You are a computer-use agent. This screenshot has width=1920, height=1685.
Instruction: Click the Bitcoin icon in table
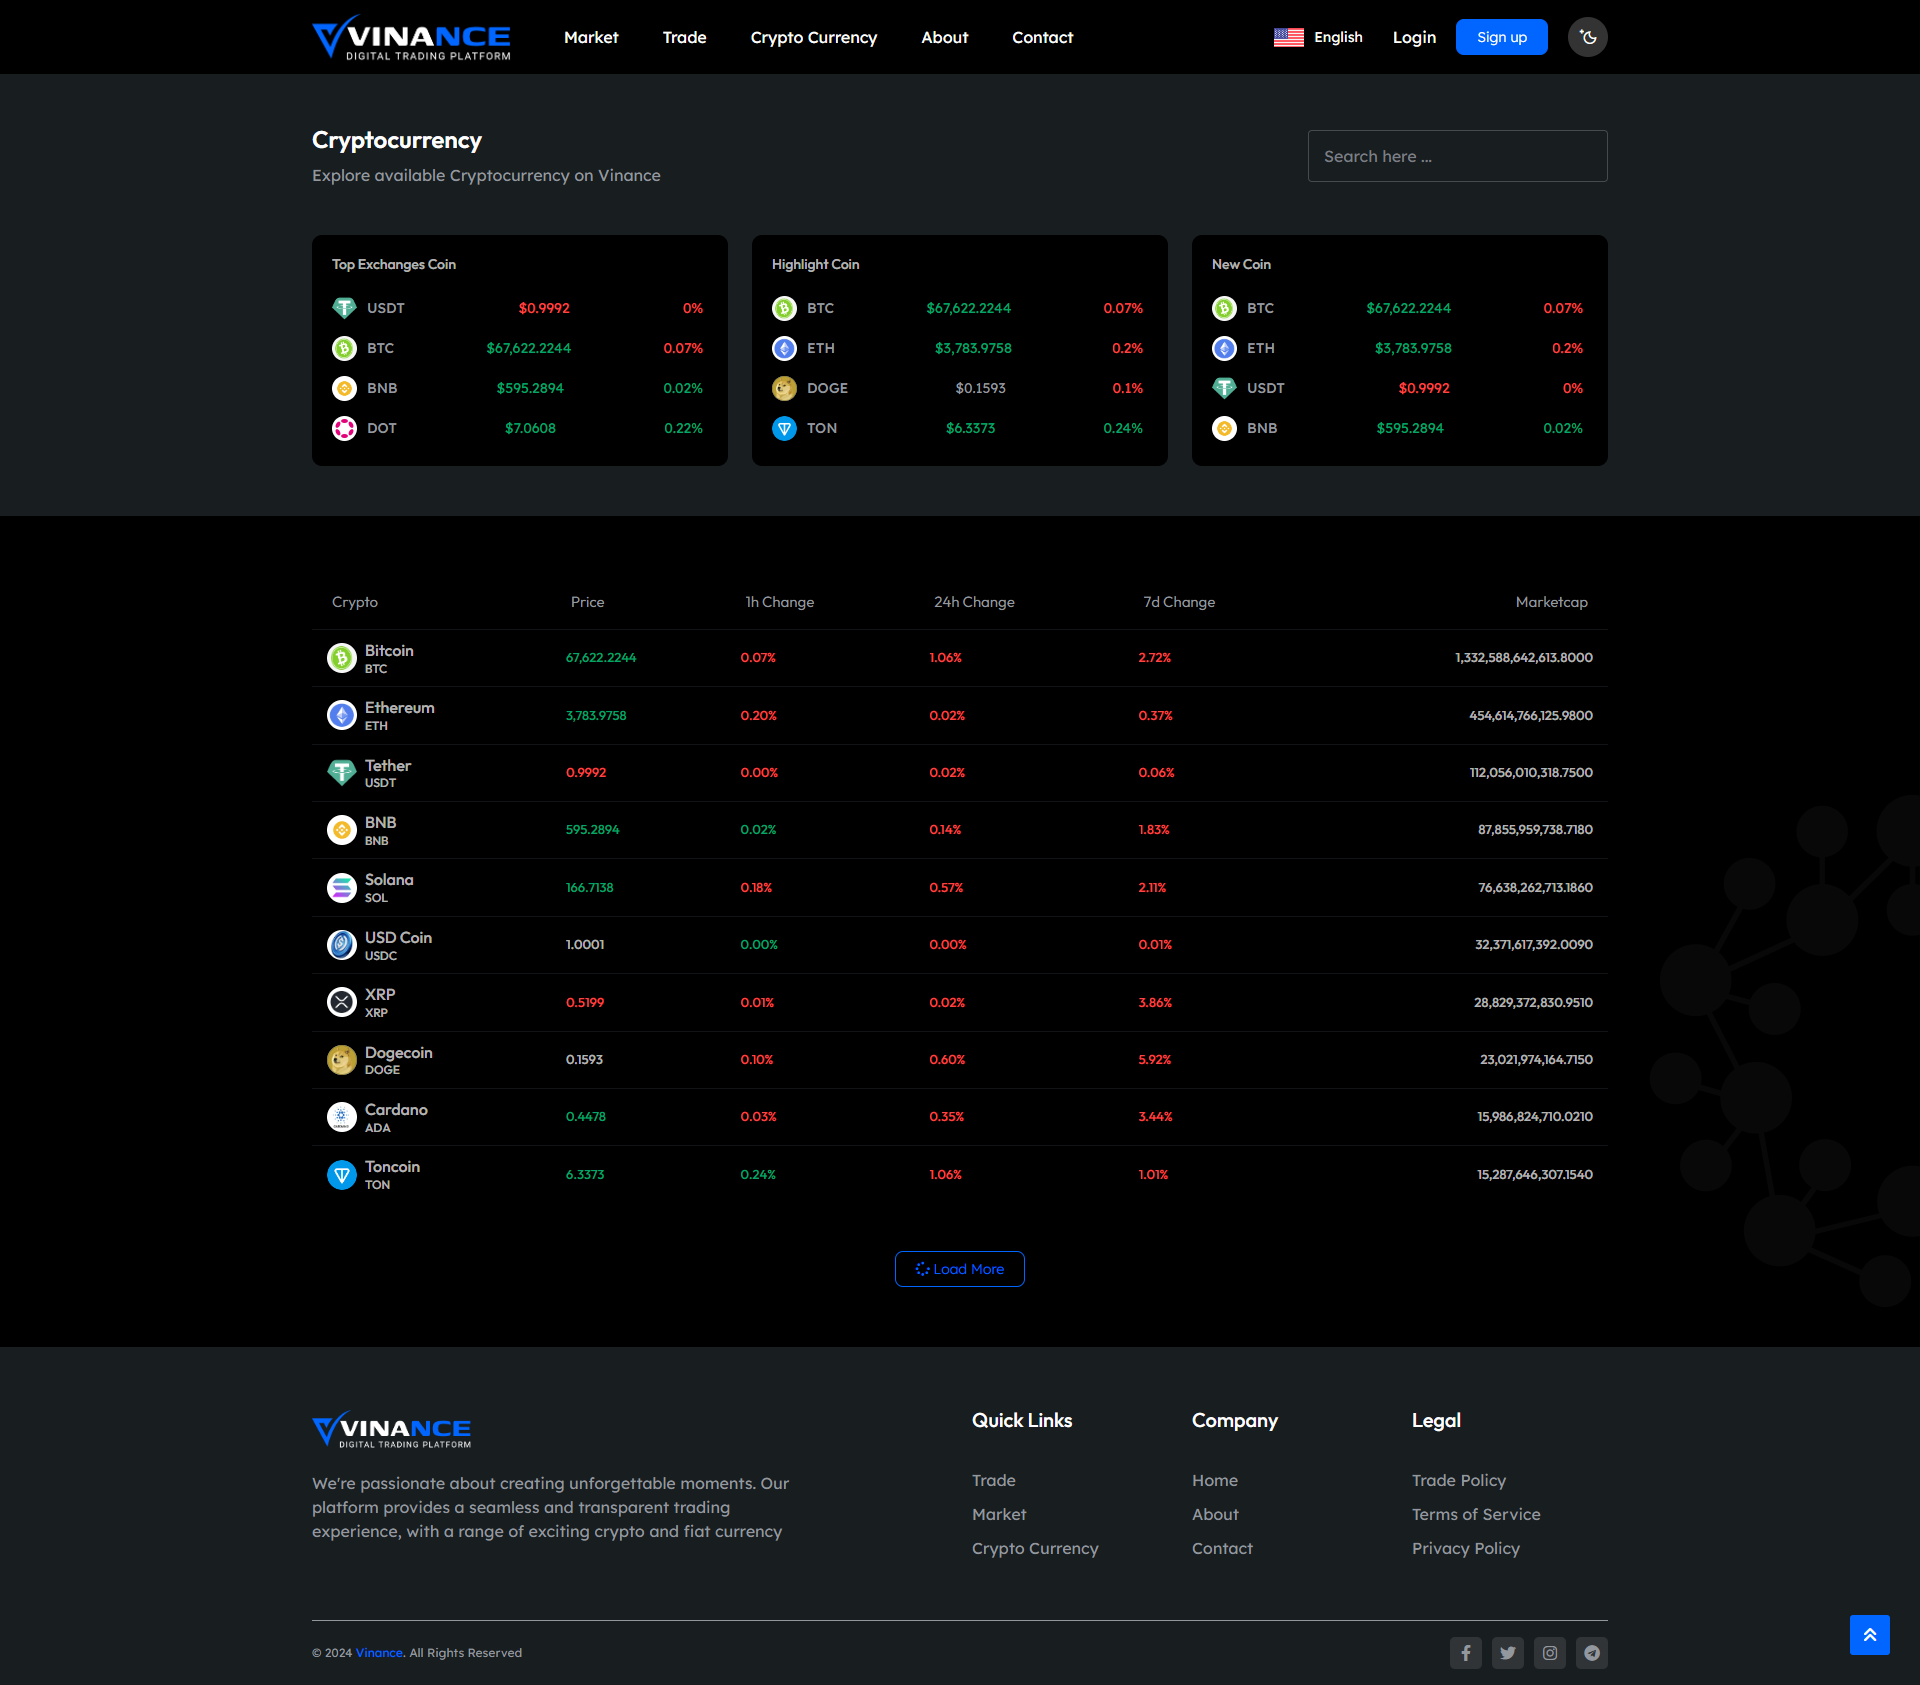(x=342, y=658)
